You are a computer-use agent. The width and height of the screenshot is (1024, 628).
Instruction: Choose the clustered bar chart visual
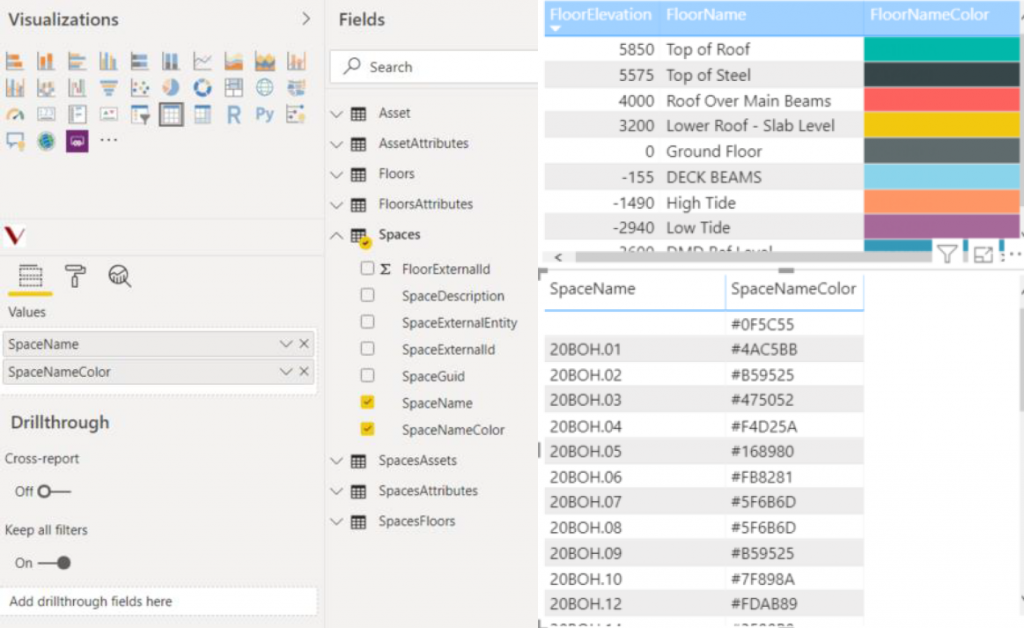(x=76, y=61)
